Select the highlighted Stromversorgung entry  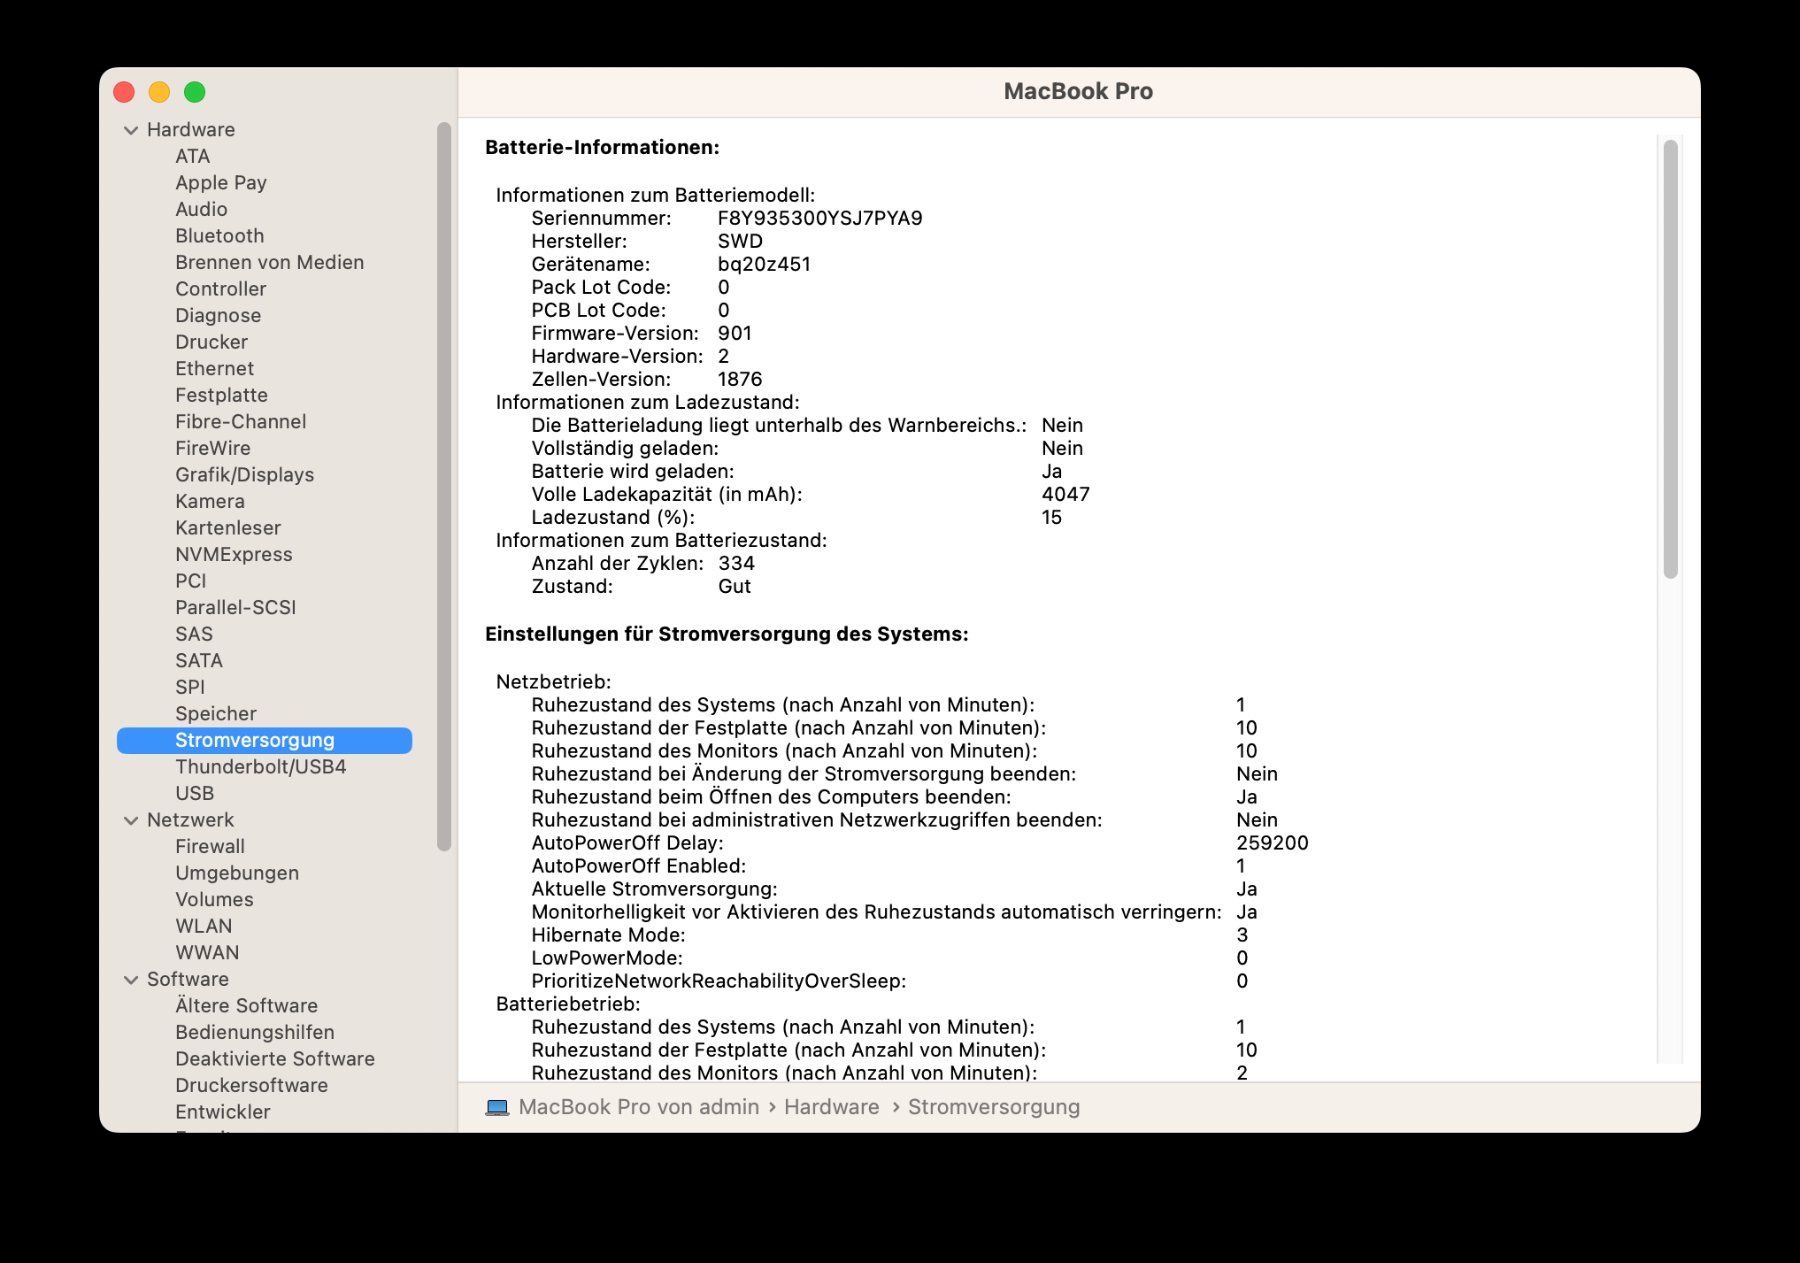tap(264, 740)
